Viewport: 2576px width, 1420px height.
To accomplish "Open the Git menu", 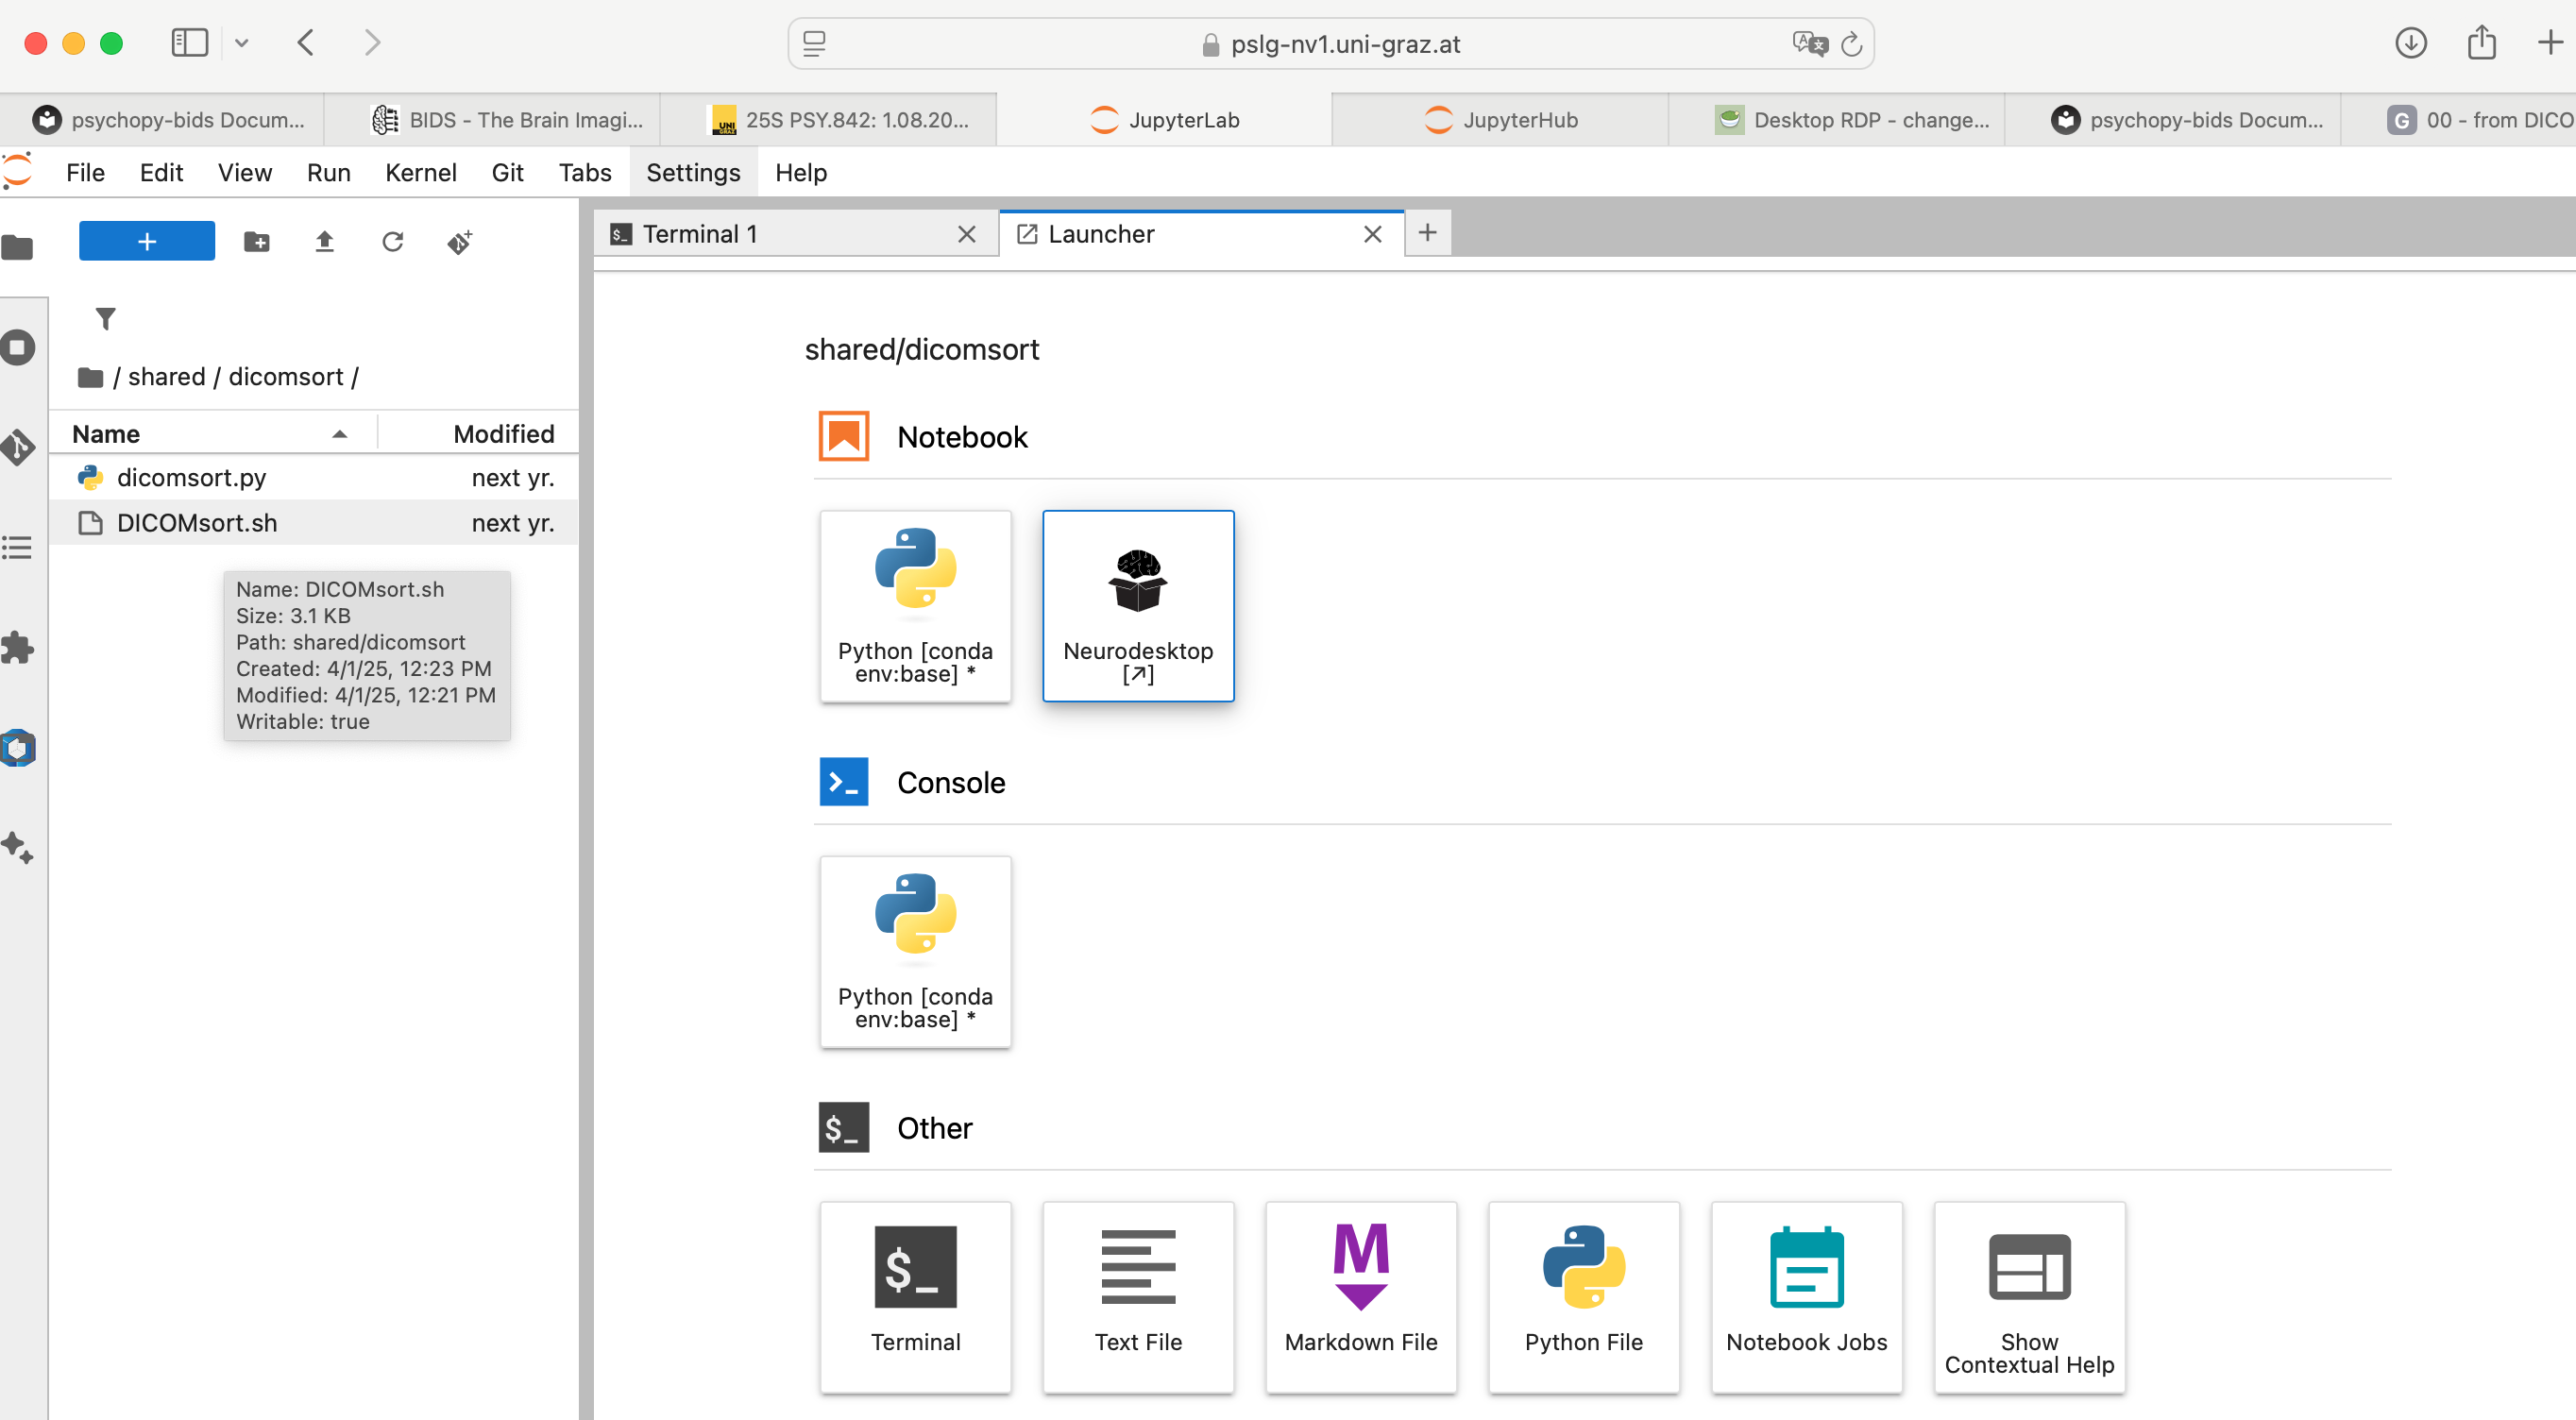I will click(x=507, y=172).
